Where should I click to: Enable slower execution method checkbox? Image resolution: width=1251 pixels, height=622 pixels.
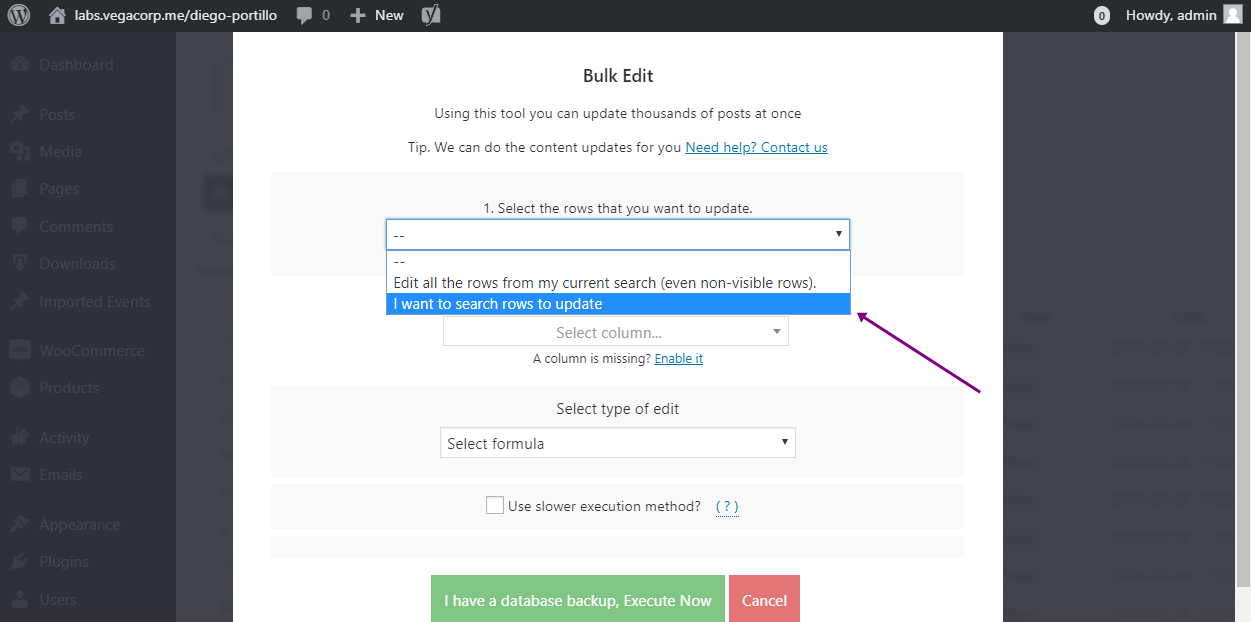pyautogui.click(x=495, y=506)
